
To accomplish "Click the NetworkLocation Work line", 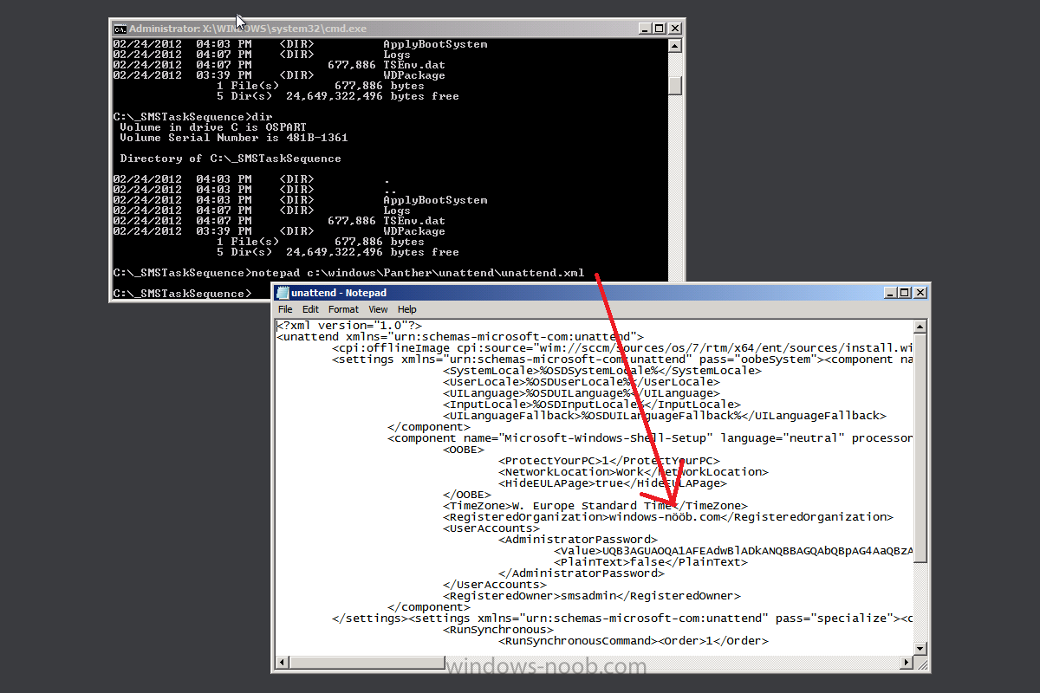I will (633, 472).
